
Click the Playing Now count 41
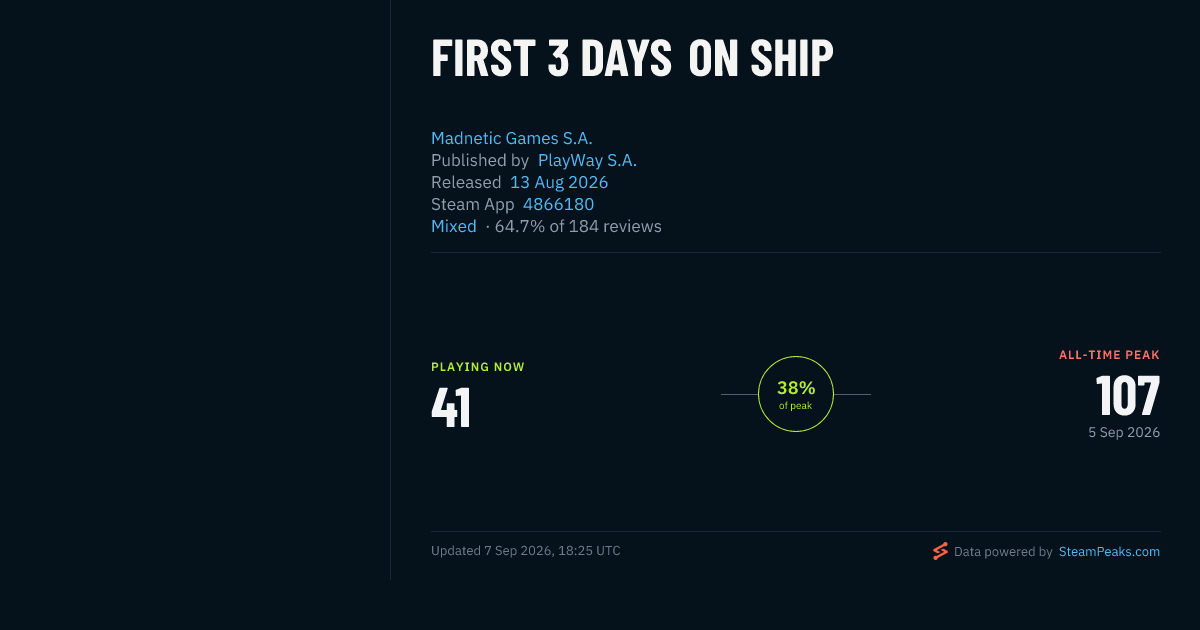451,406
